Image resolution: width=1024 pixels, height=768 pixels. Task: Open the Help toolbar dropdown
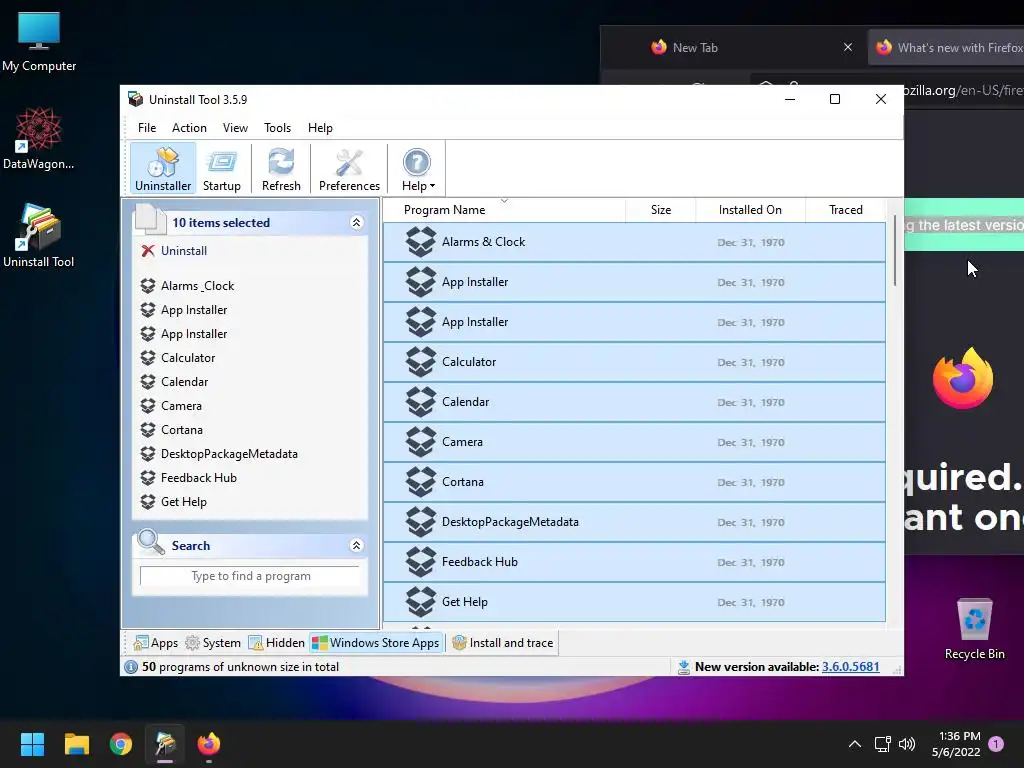pyautogui.click(x=417, y=169)
